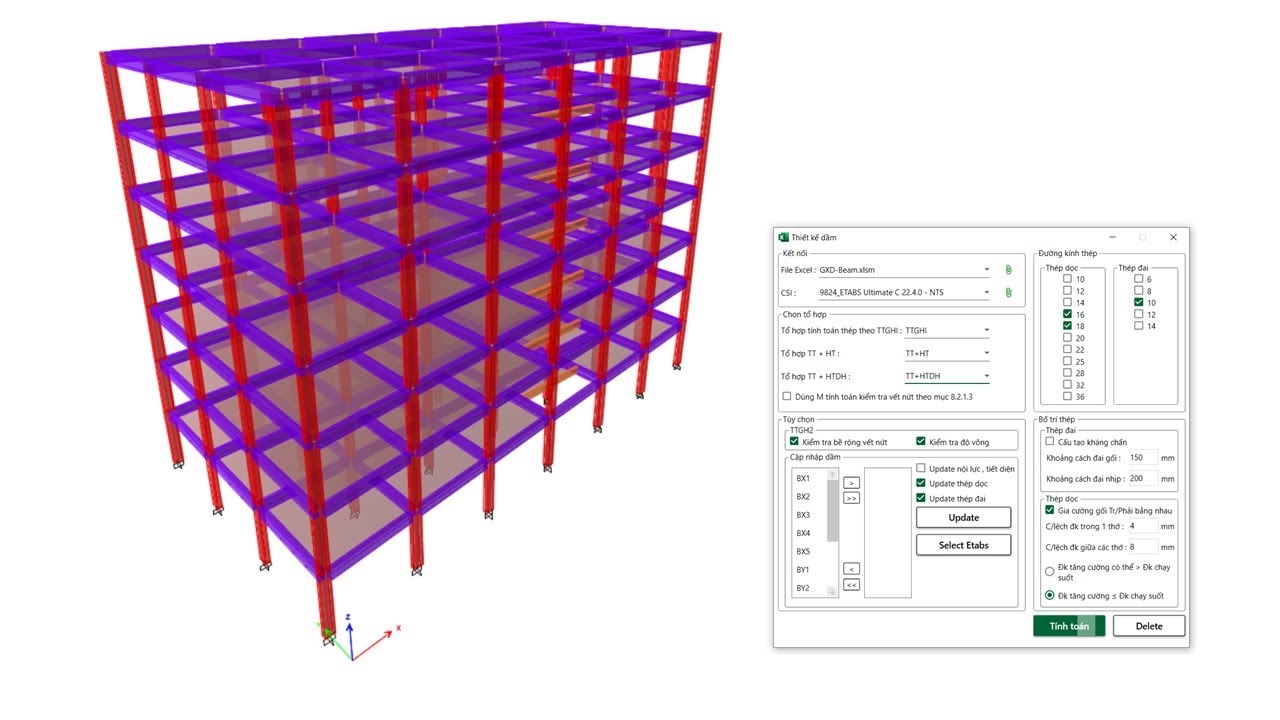The image size is (1280, 720).
Task: Click the double right arrow move-all button
Action: (851, 497)
